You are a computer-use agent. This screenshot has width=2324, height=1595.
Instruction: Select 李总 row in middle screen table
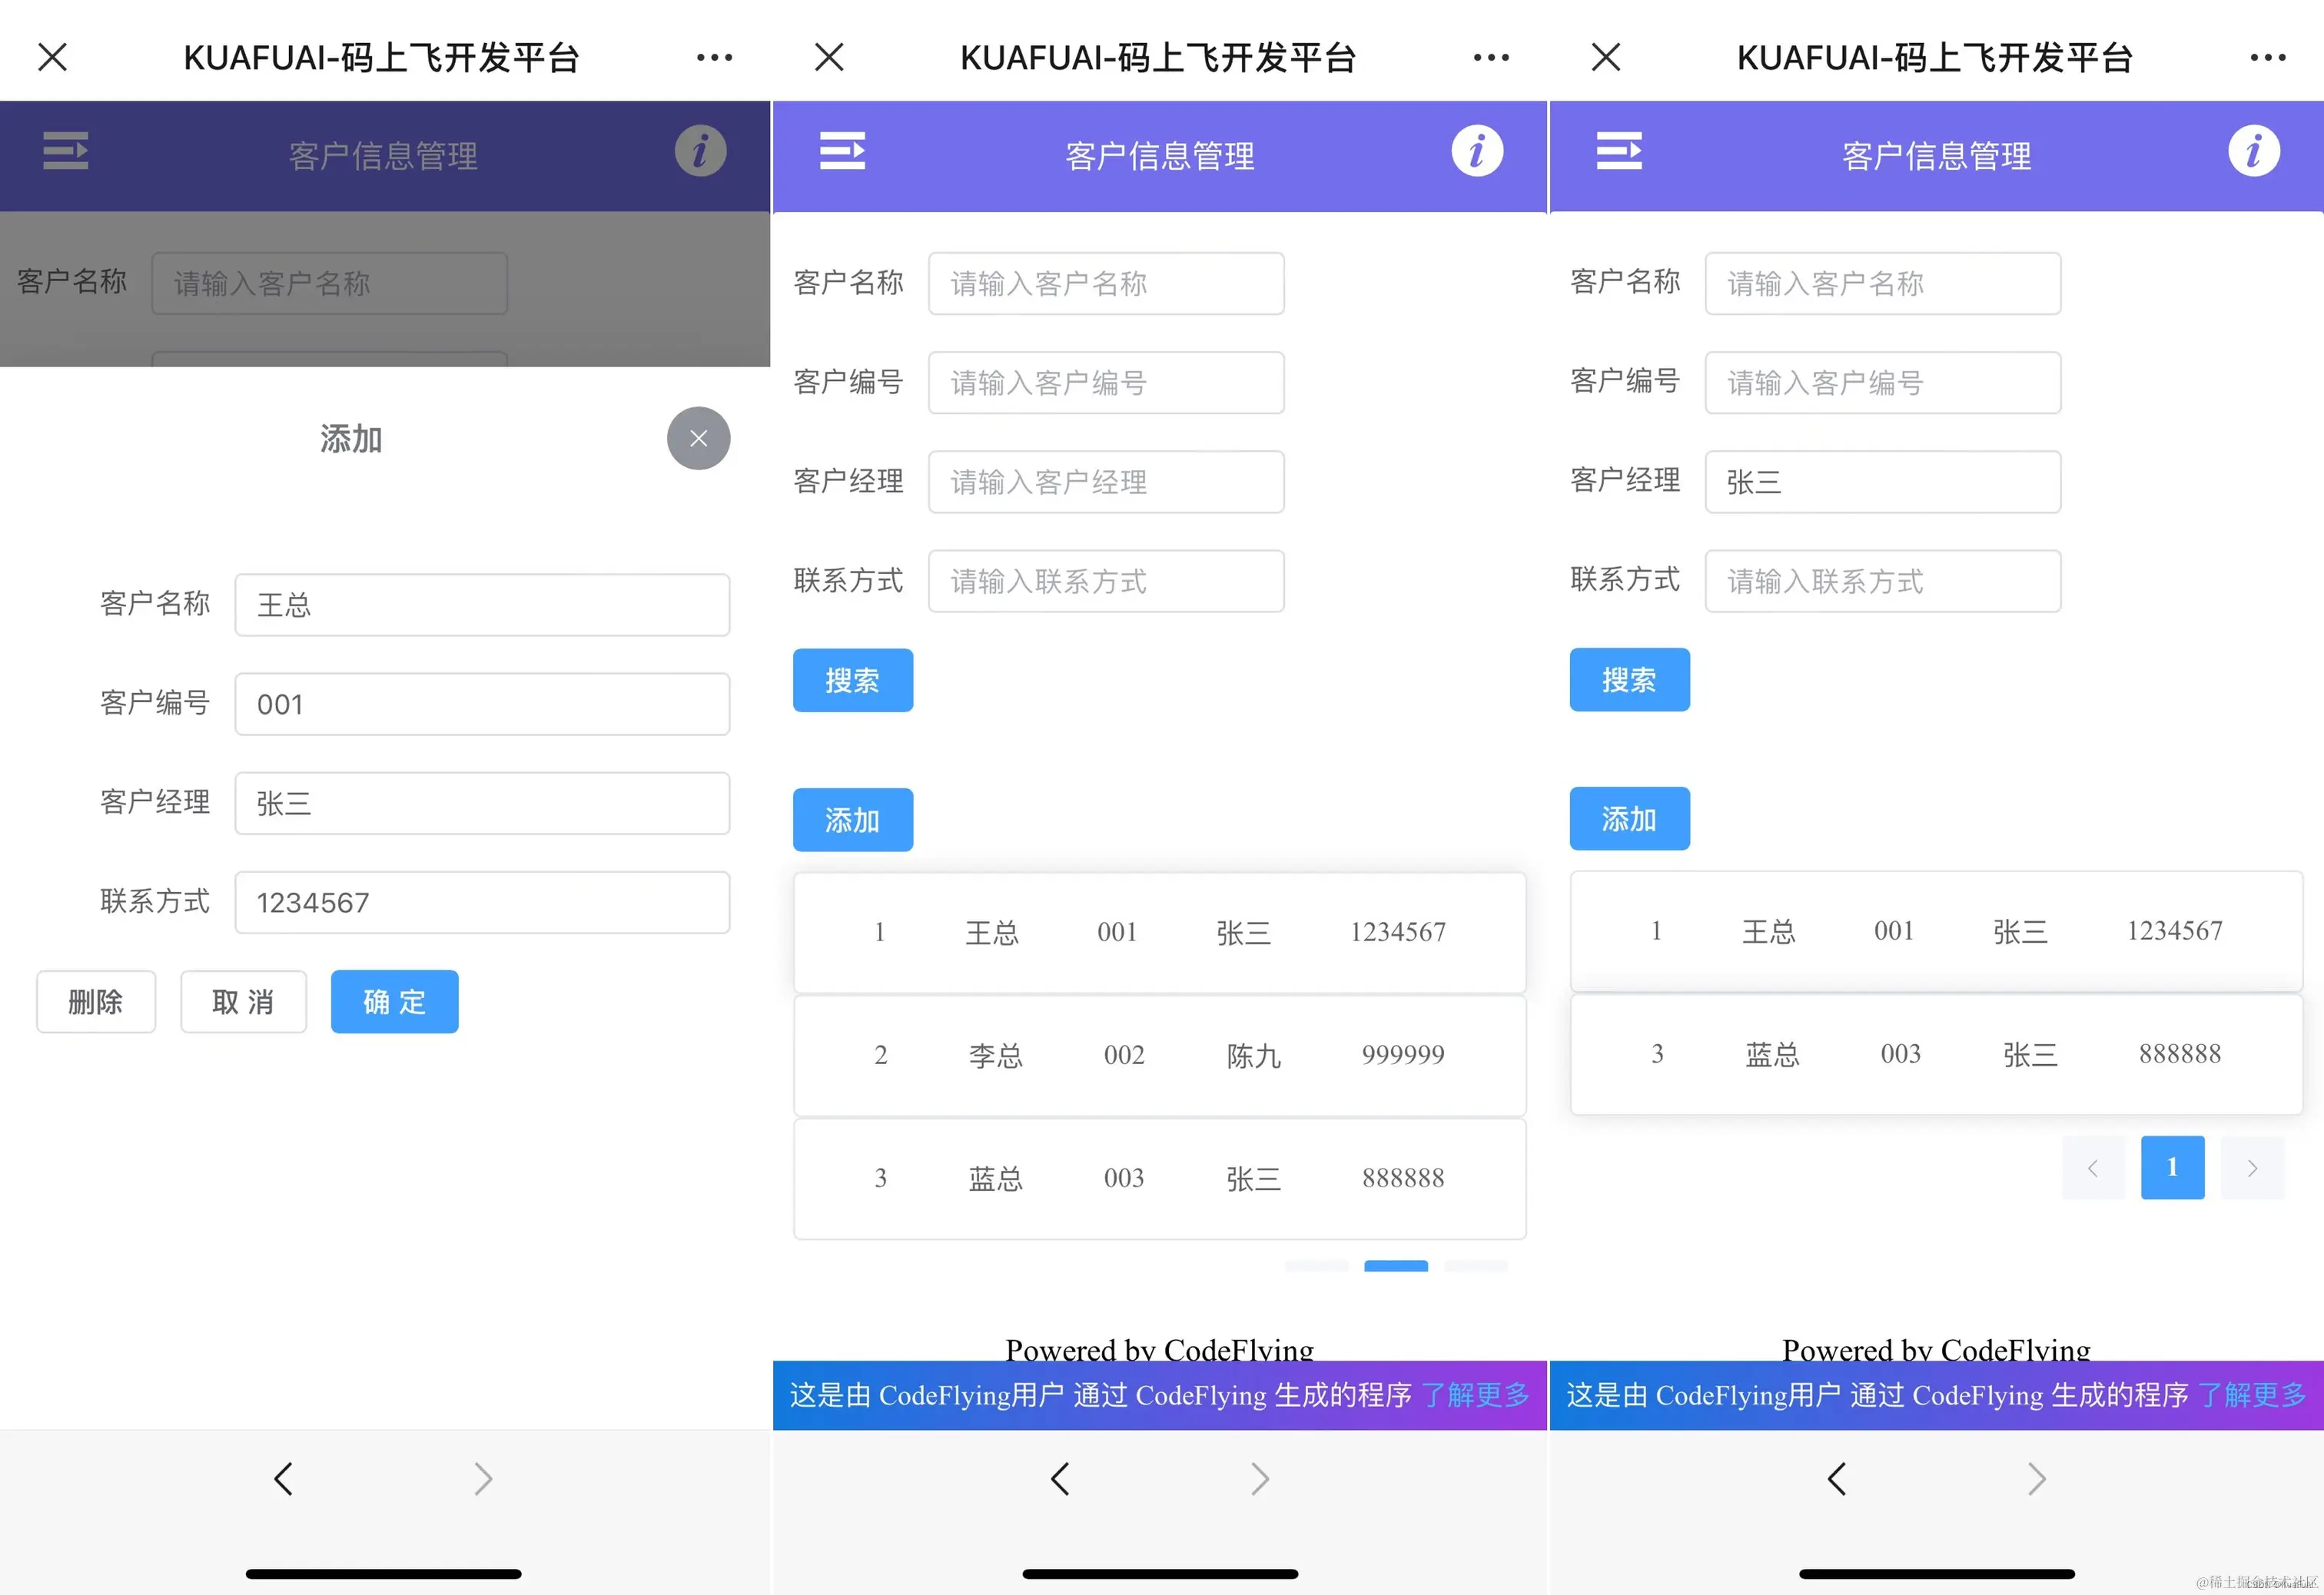(x=1159, y=1055)
